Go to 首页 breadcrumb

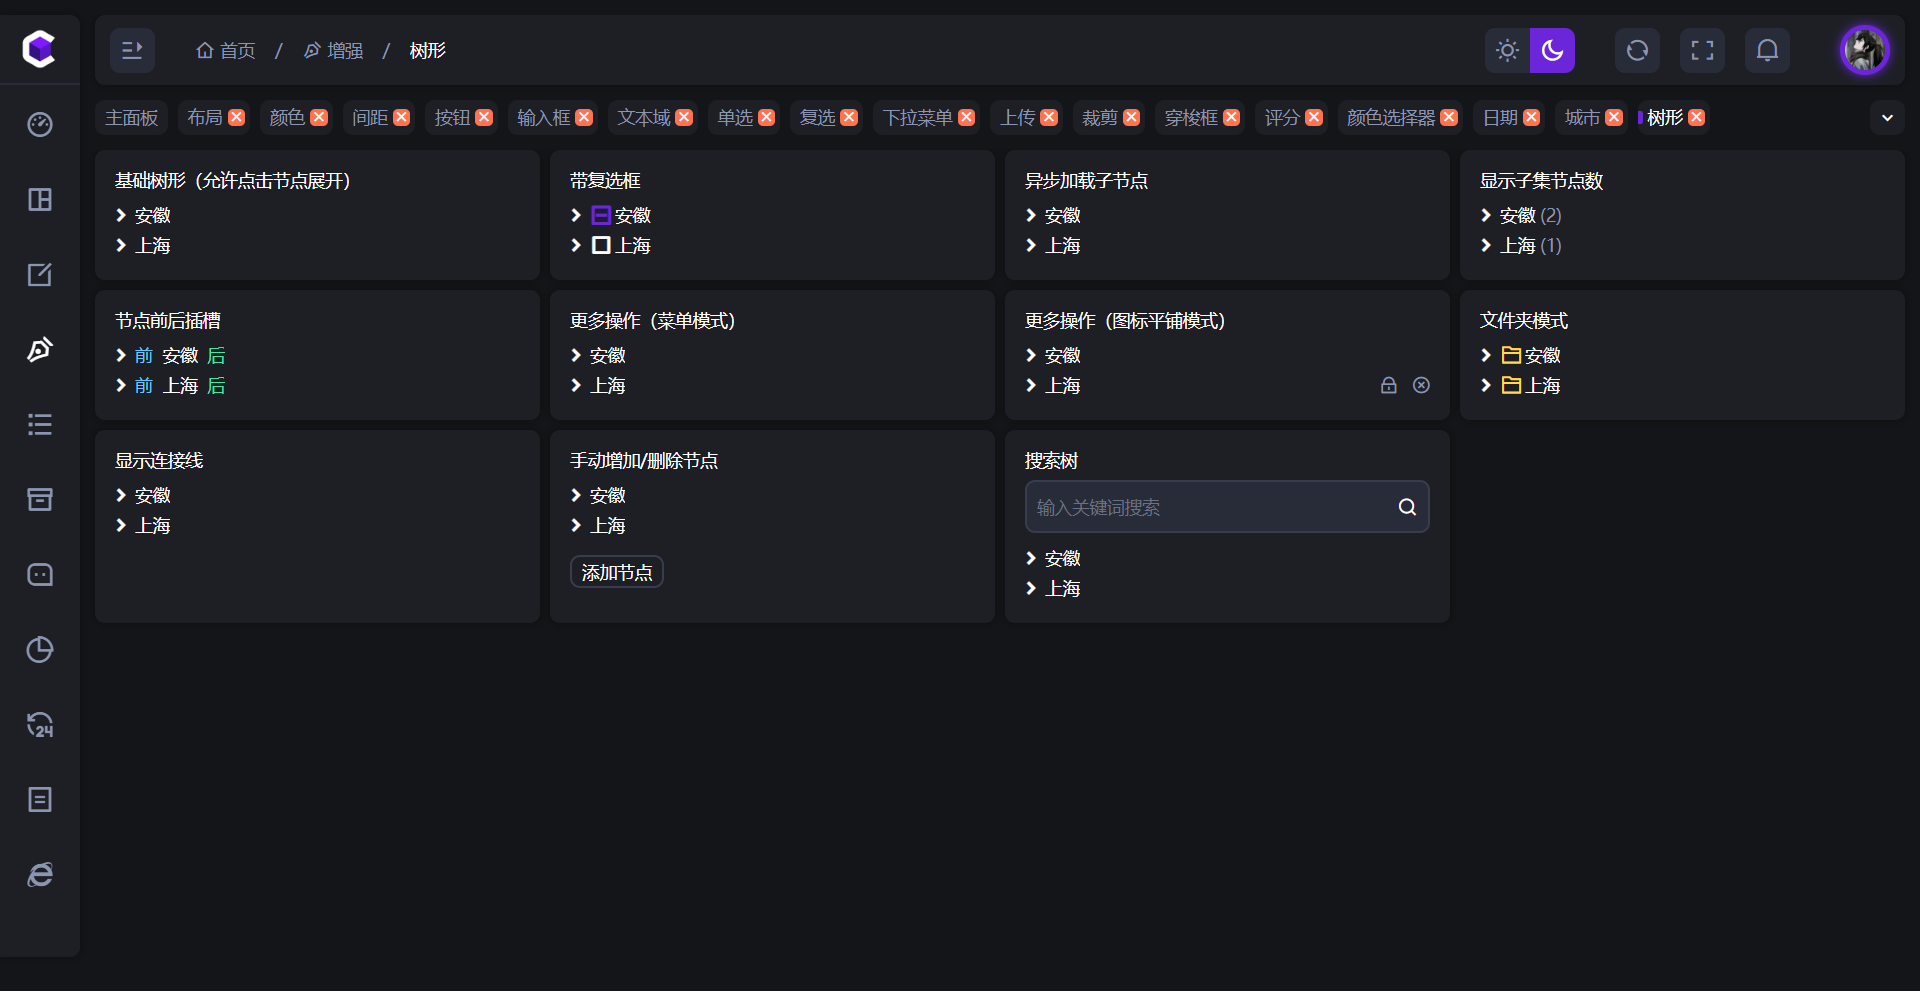click(226, 50)
